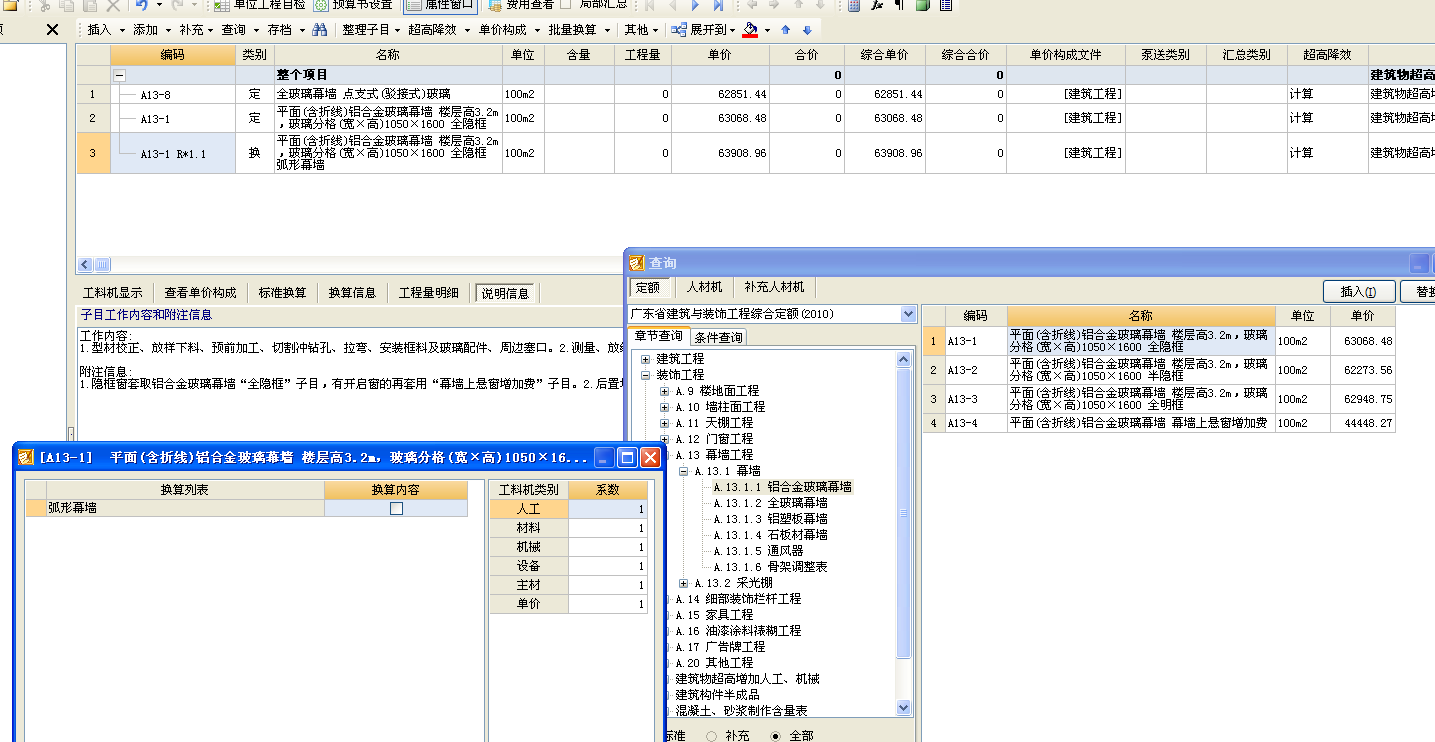This screenshot has height=742, width=1435.
Task: Collapse the A.13.1 幕墙 node
Action: pos(684,471)
